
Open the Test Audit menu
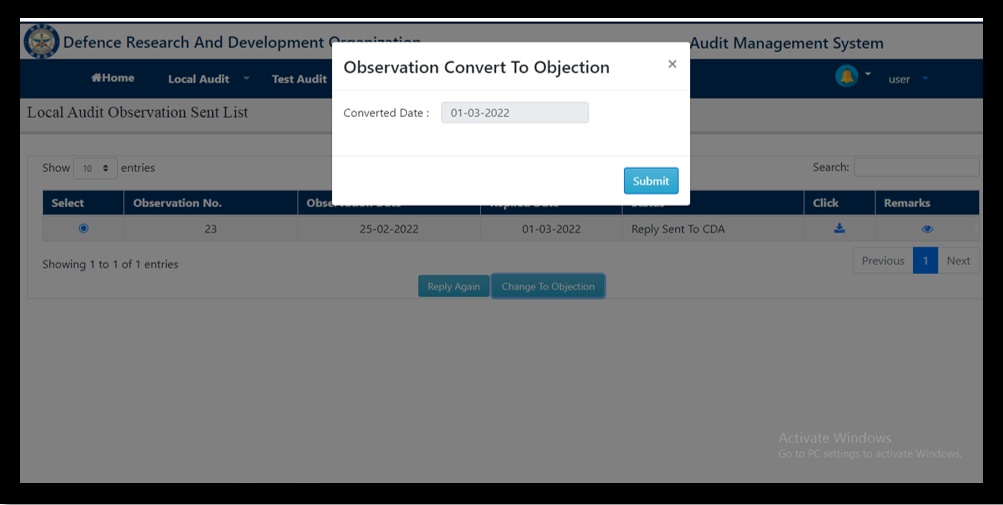coord(299,79)
